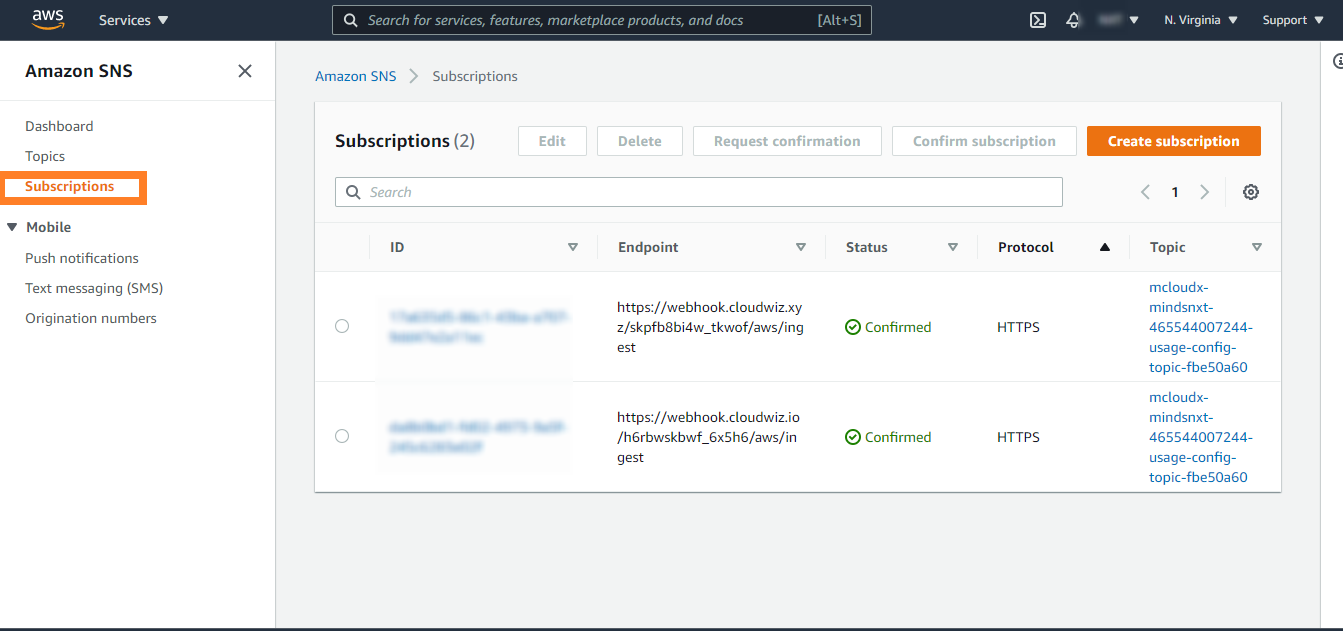Click the Create subscription button

pyautogui.click(x=1174, y=141)
